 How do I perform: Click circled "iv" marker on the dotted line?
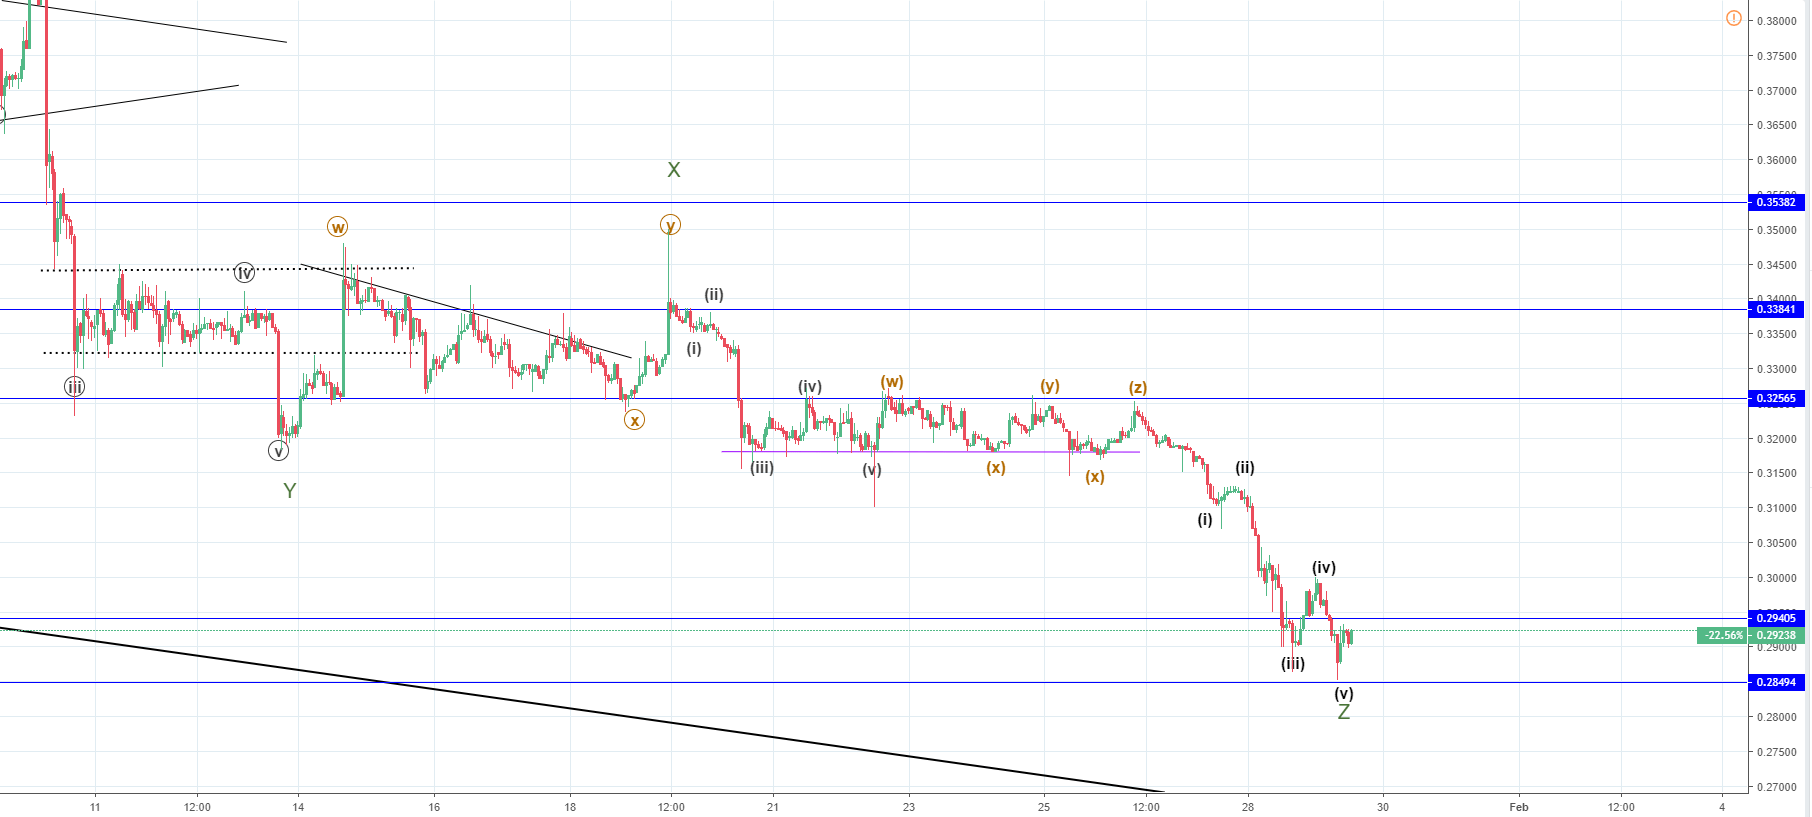coord(244,272)
